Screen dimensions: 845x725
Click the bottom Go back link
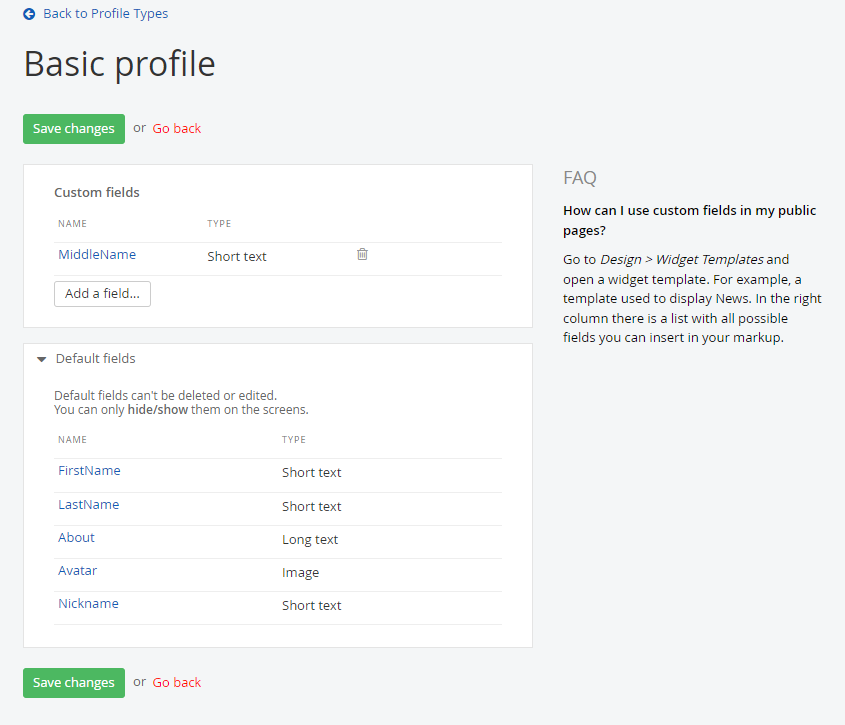click(x=177, y=683)
